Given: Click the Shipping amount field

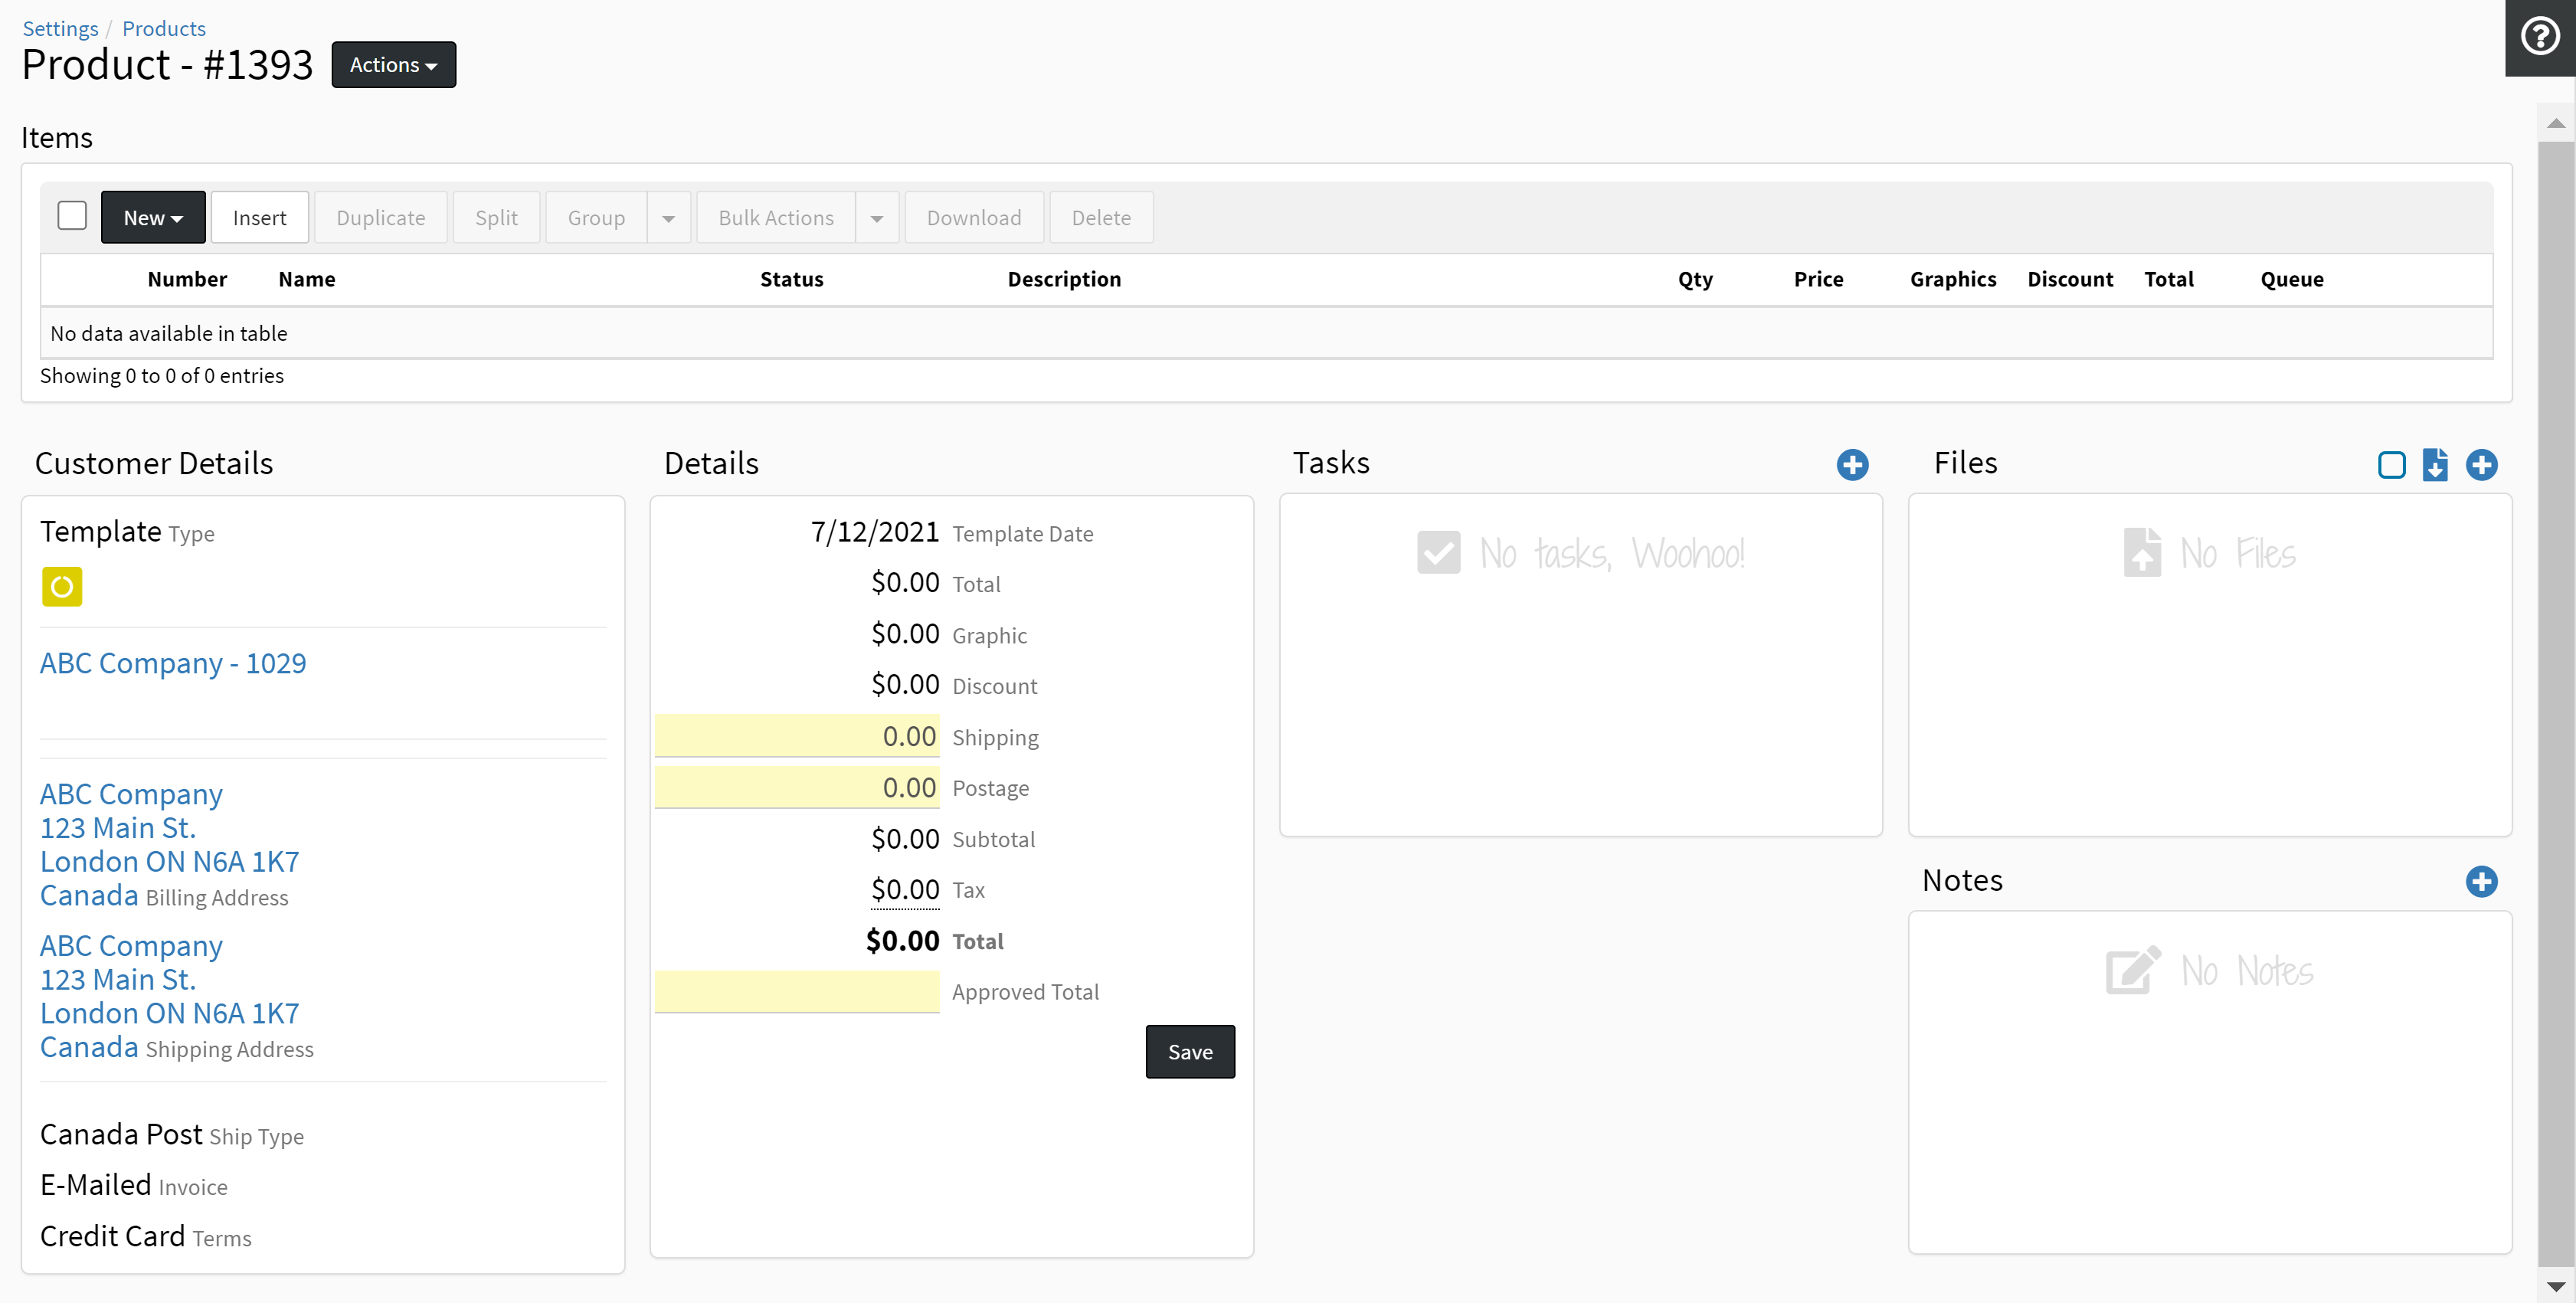Looking at the screenshot, I should (x=797, y=736).
